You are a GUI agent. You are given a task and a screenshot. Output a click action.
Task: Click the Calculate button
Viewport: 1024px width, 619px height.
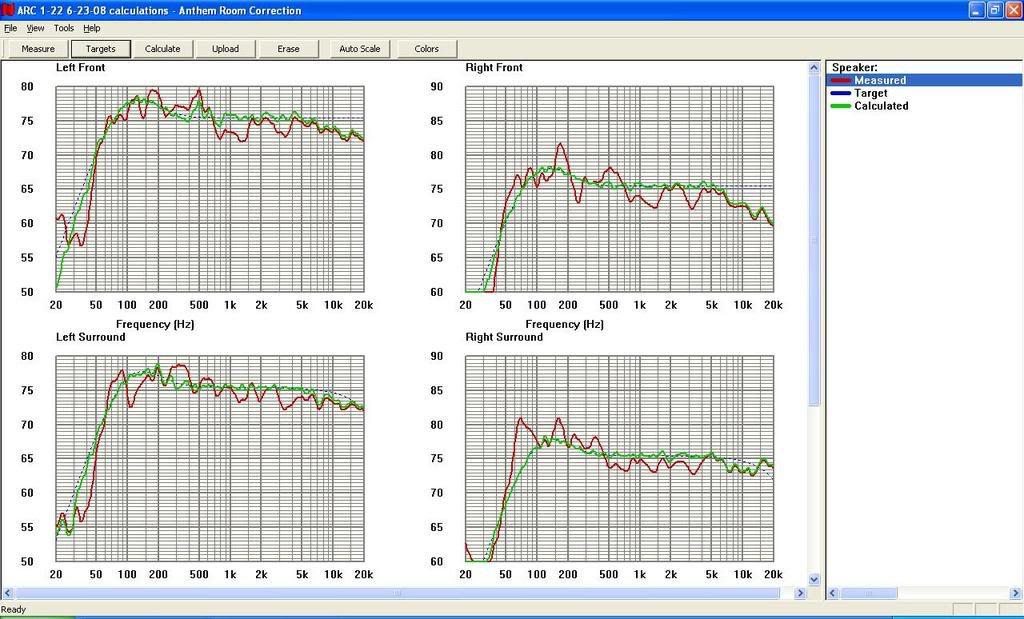point(162,48)
